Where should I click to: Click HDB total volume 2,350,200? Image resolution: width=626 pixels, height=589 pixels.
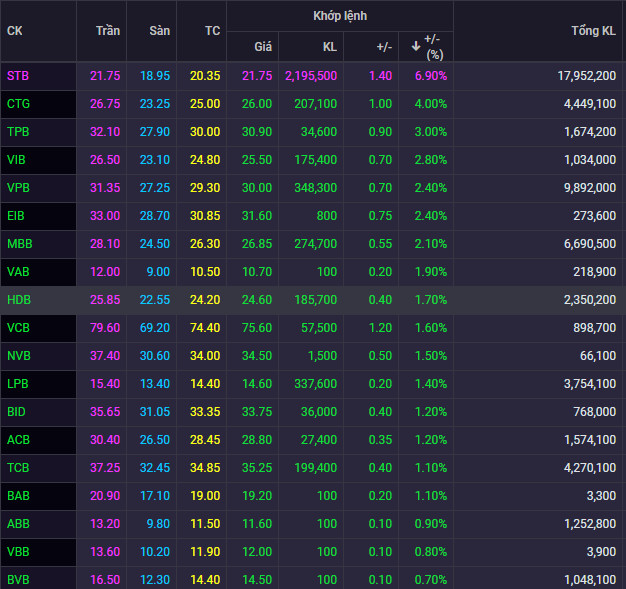tap(590, 299)
